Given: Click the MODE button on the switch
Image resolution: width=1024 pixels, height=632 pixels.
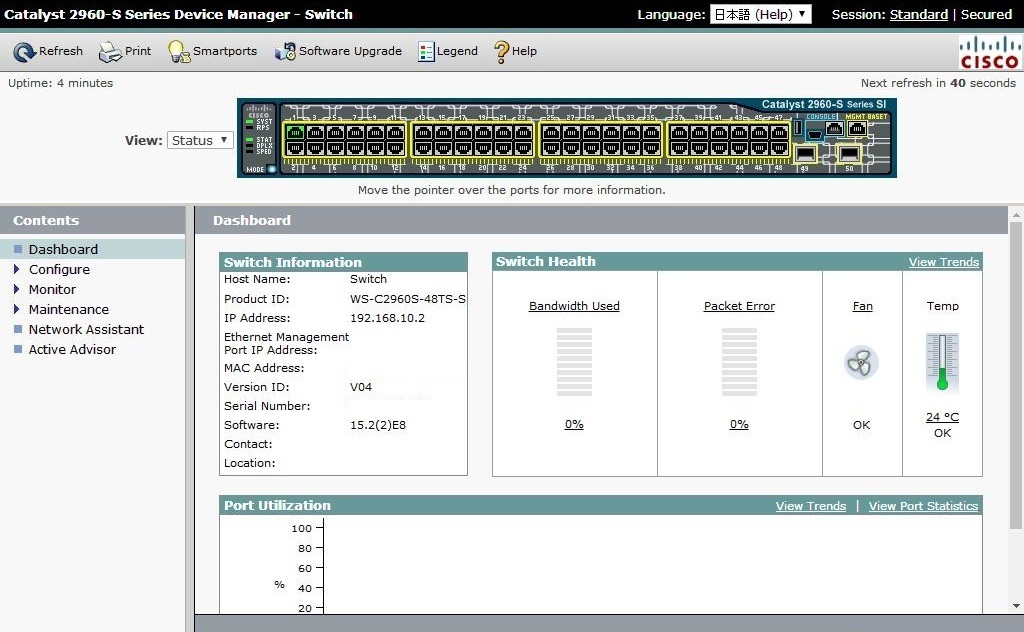Looking at the screenshot, I should tap(272, 169).
